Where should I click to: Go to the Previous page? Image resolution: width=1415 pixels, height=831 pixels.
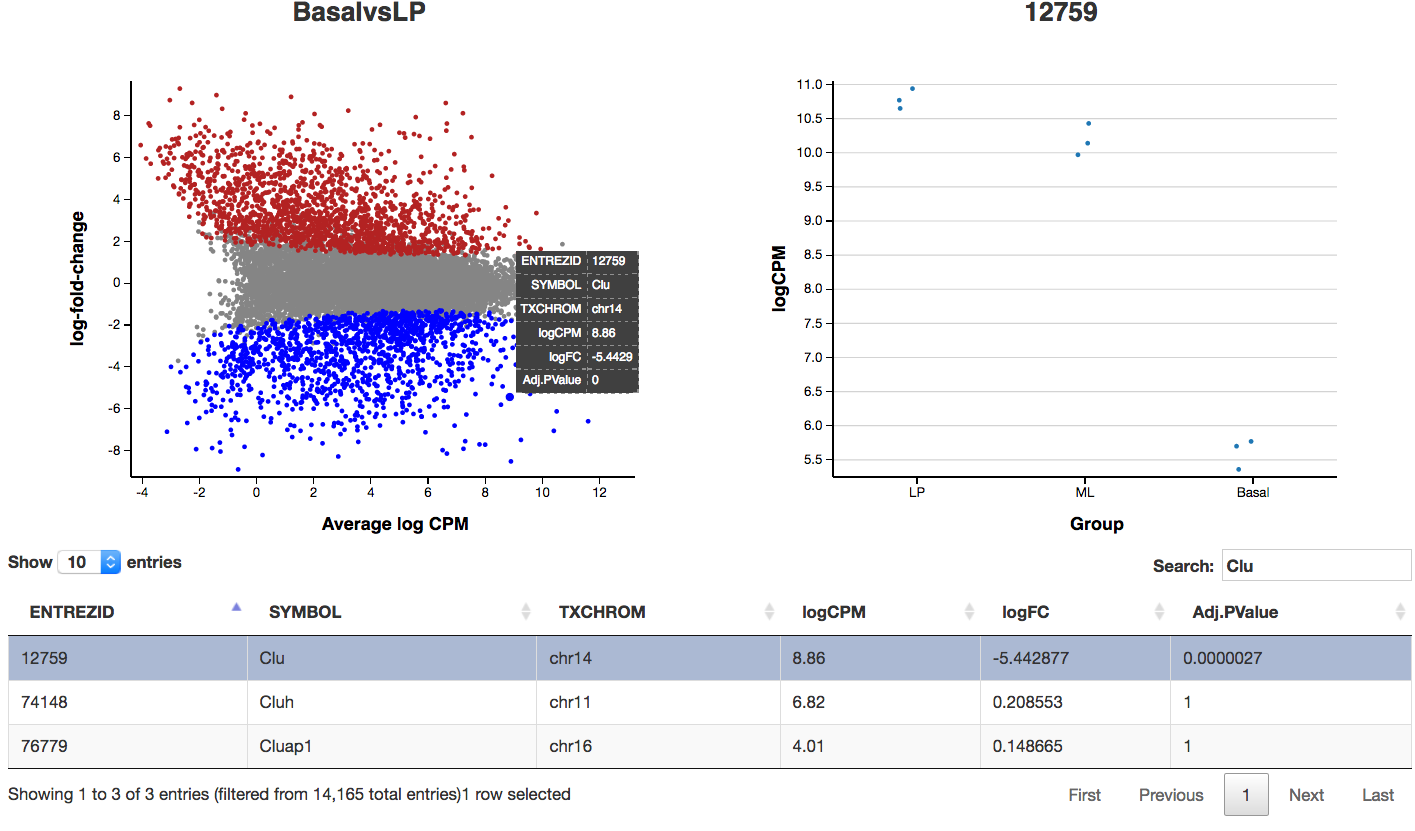pyautogui.click(x=1170, y=795)
